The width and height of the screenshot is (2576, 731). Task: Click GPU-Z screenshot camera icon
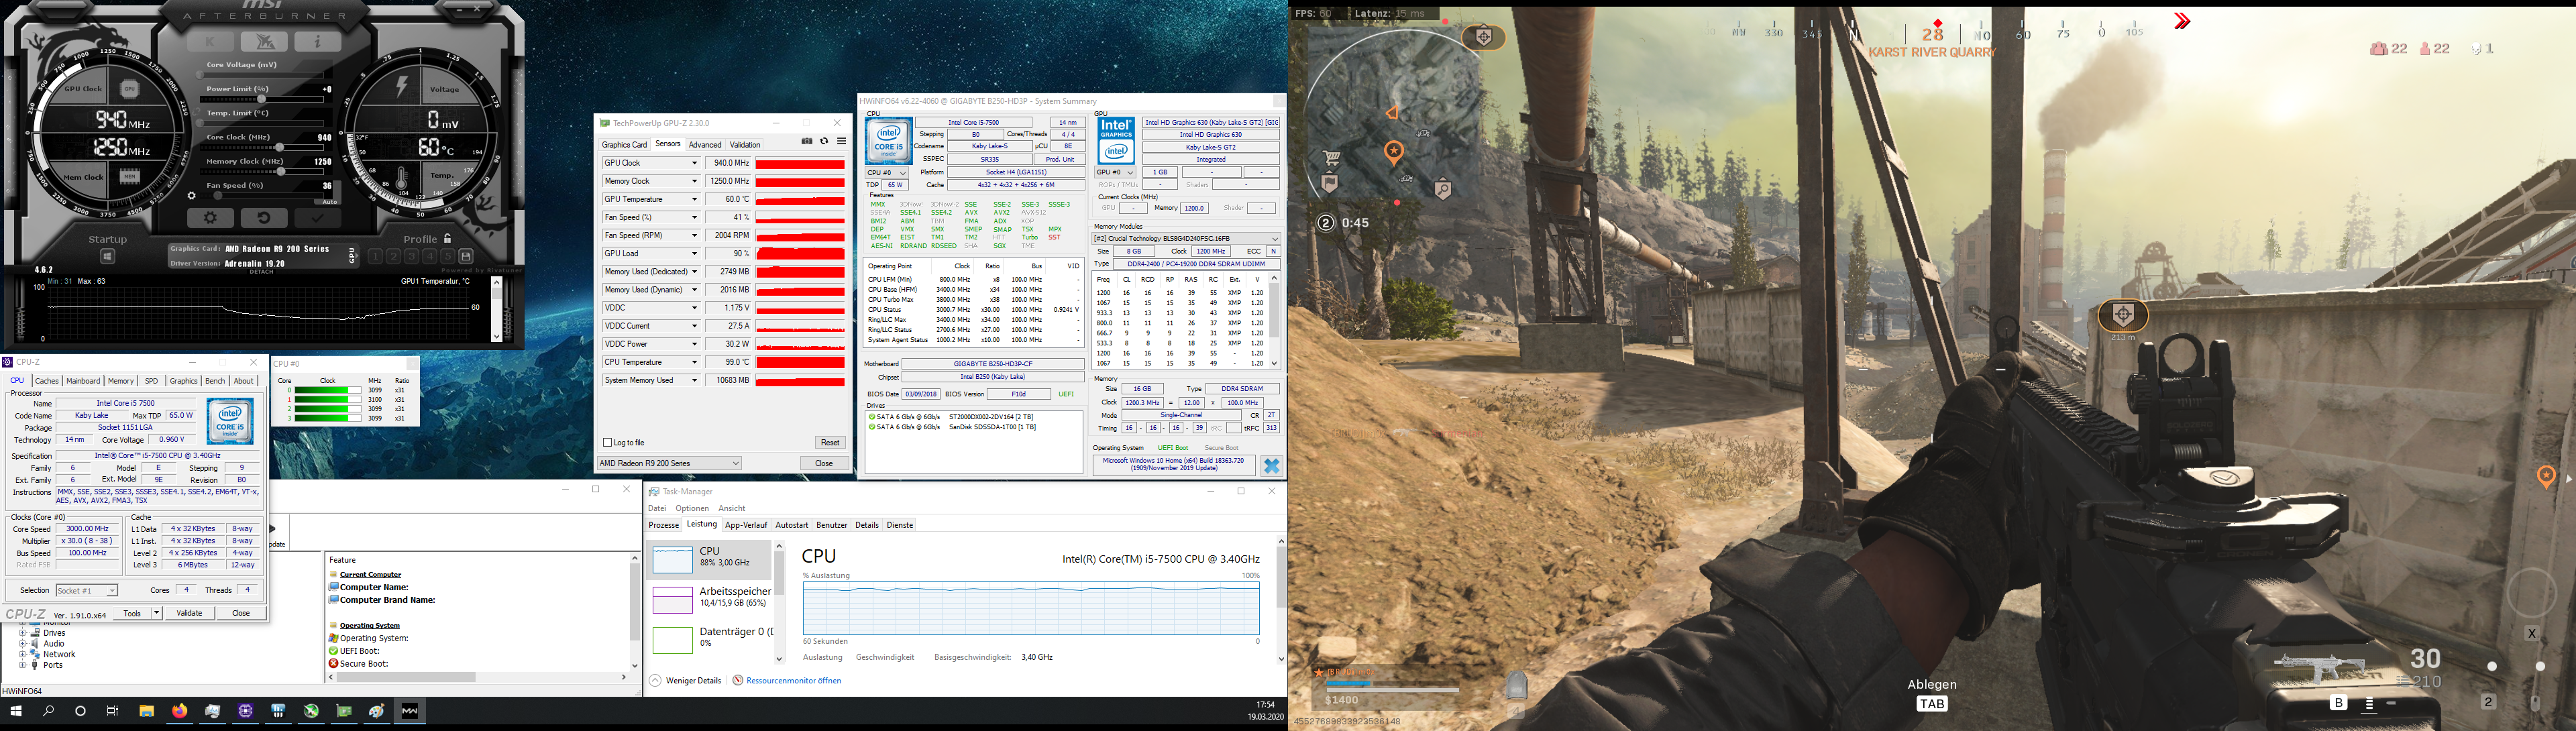point(806,142)
